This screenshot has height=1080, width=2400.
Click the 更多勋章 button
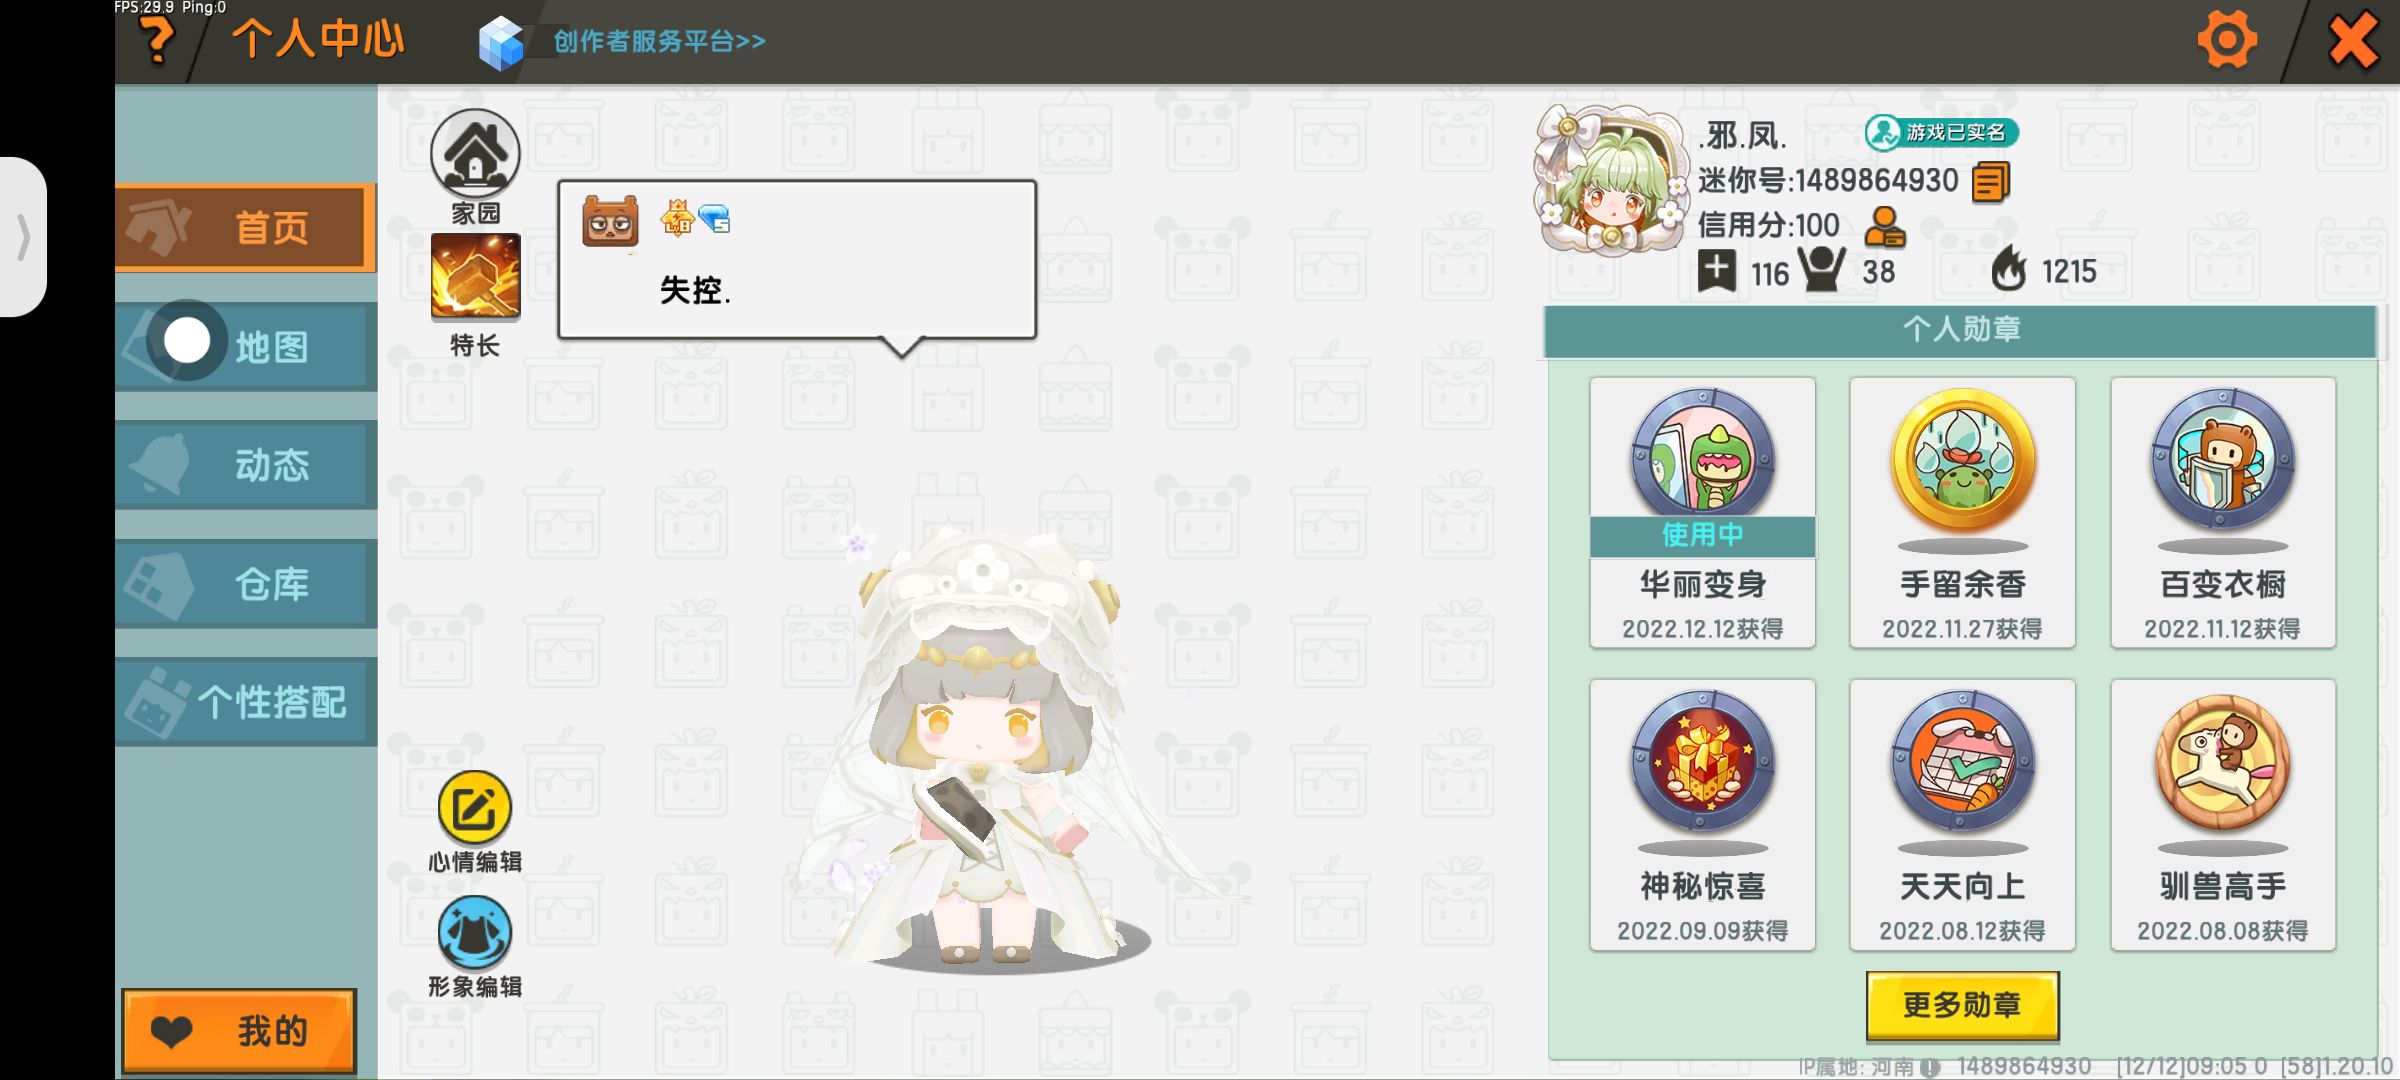coord(1962,1005)
